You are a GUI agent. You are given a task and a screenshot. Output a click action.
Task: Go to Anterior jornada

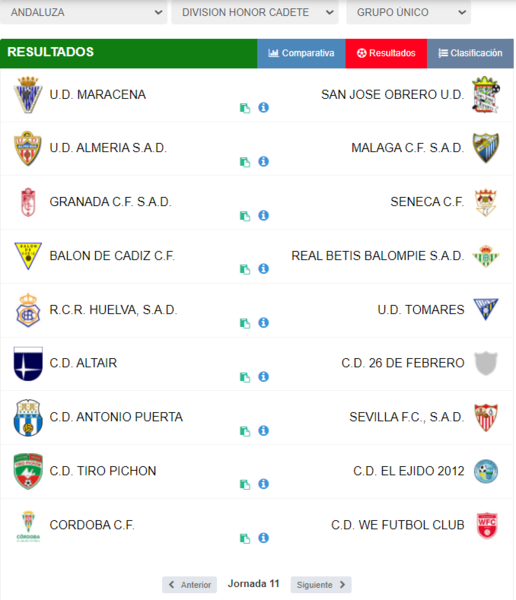[x=189, y=585]
